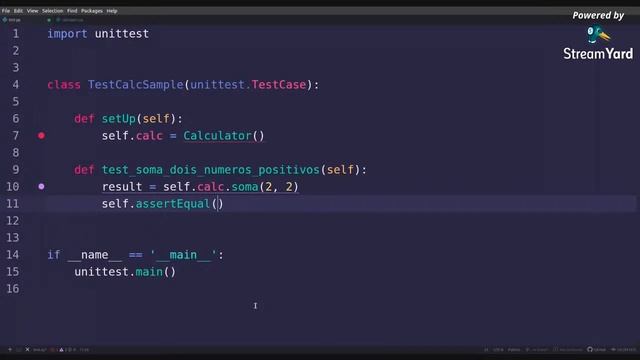
Task: Open the View menu
Action: 32,11
